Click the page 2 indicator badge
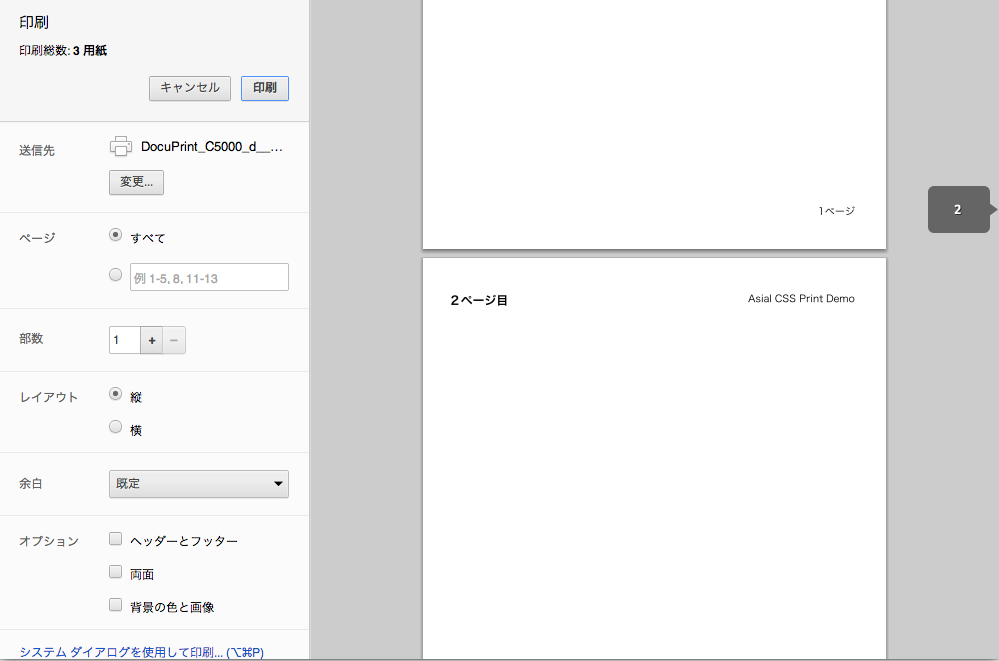 point(958,209)
